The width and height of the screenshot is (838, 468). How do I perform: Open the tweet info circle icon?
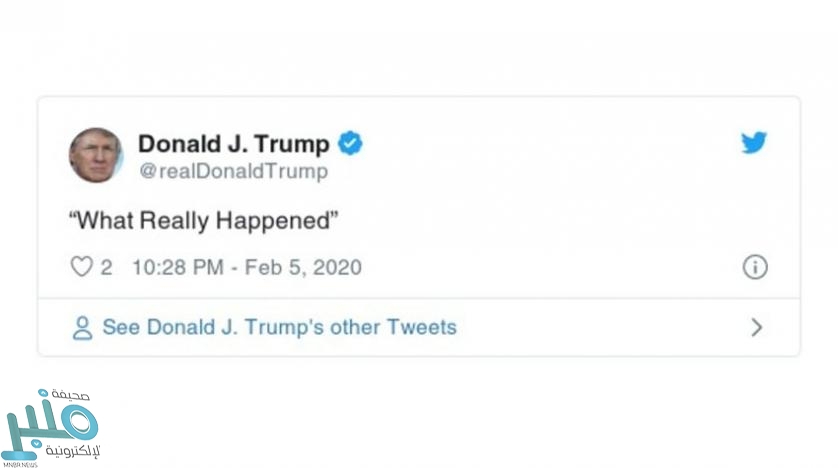coord(755,267)
